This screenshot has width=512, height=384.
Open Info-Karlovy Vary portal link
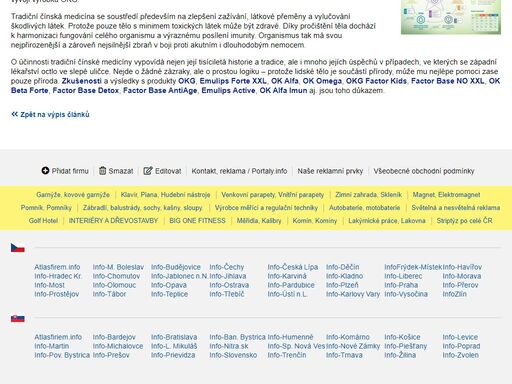(x=353, y=294)
